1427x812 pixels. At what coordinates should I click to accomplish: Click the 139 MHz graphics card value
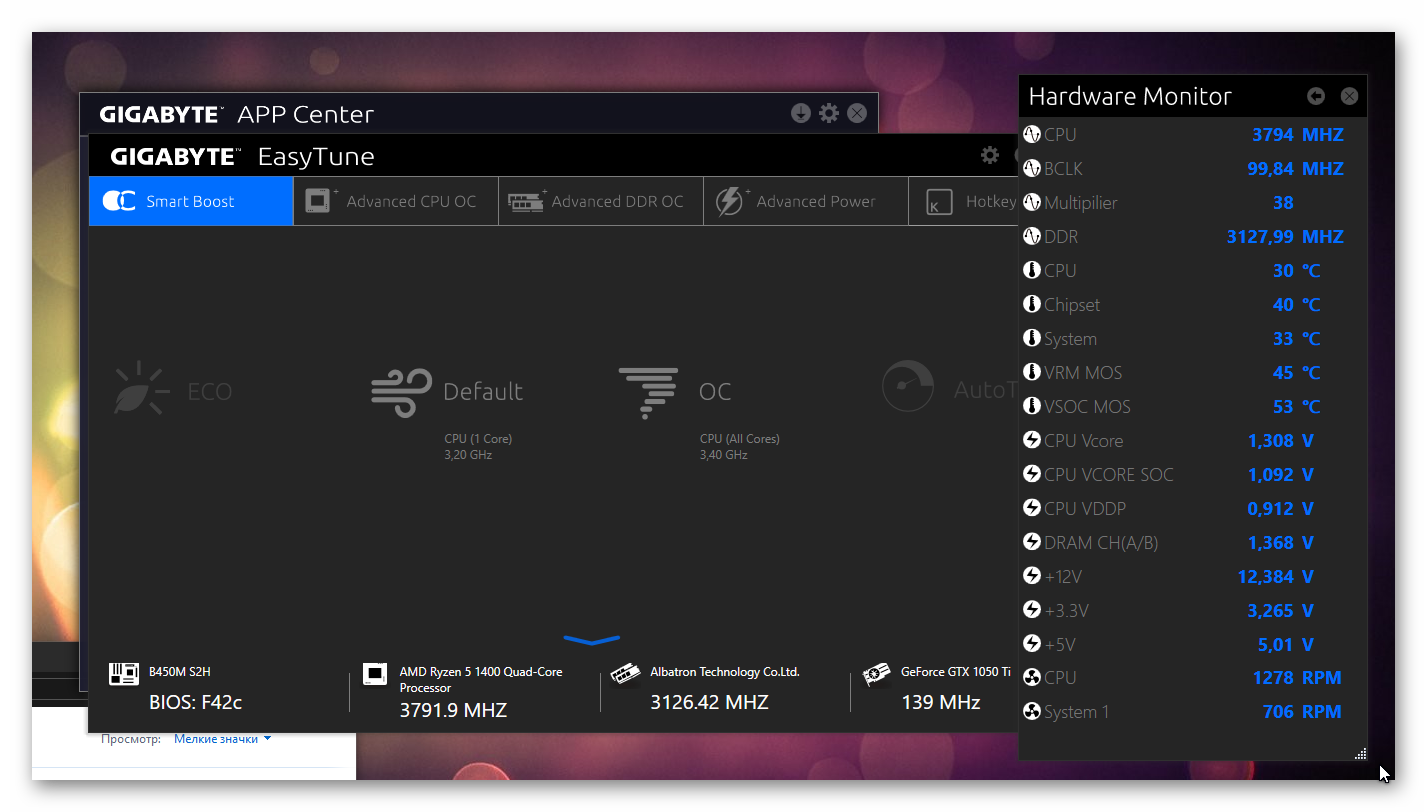tap(940, 703)
